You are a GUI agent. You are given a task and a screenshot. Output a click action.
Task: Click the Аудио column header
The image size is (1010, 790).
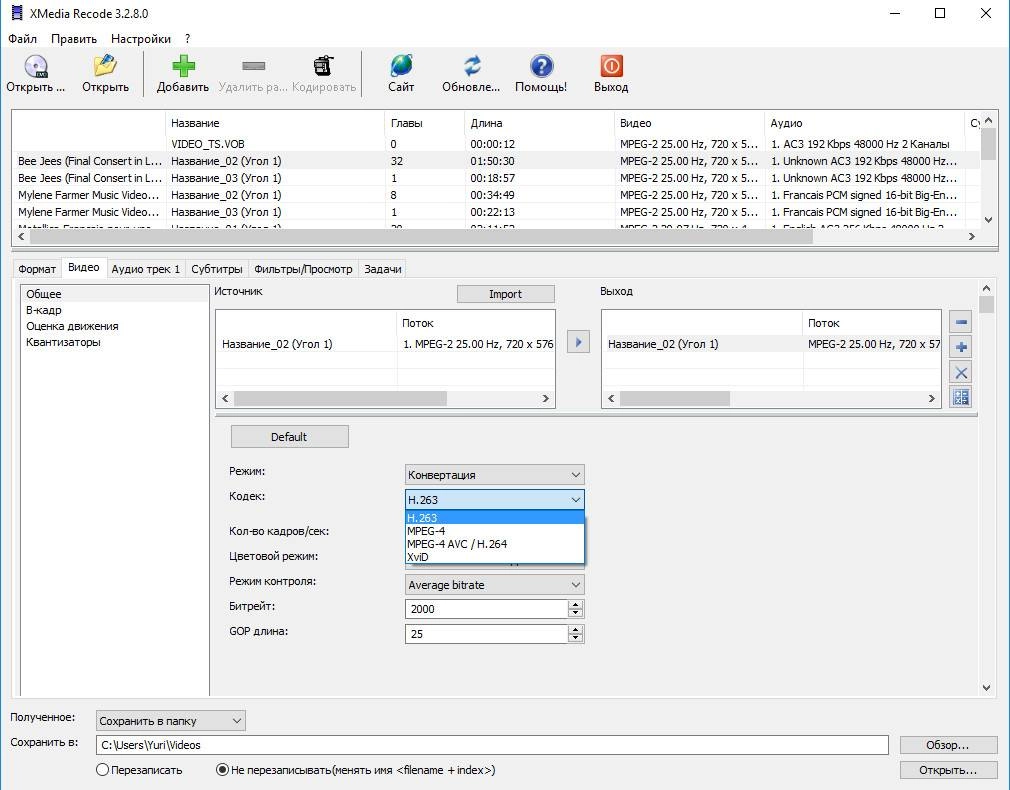click(864, 123)
